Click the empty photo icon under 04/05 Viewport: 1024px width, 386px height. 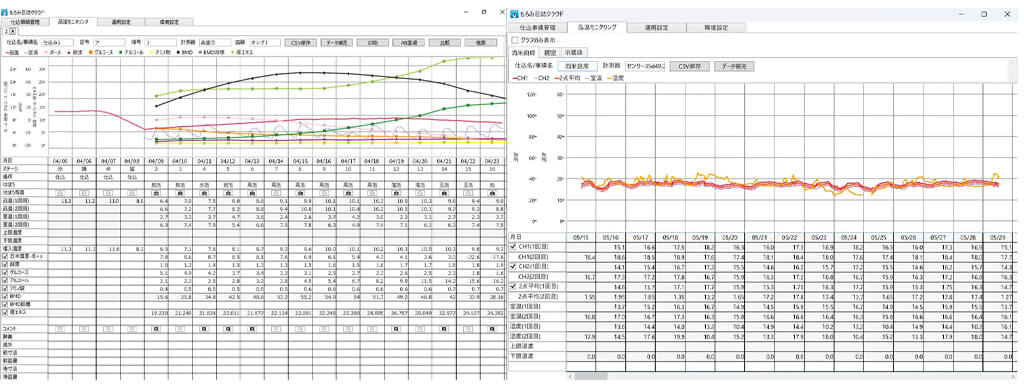[61, 193]
